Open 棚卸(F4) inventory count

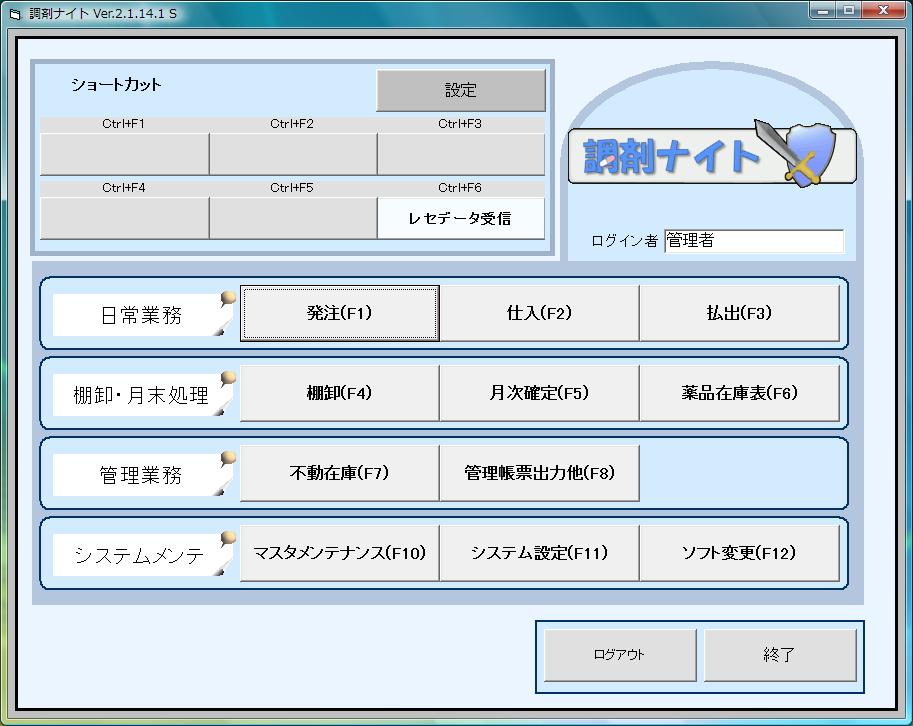click(x=339, y=393)
